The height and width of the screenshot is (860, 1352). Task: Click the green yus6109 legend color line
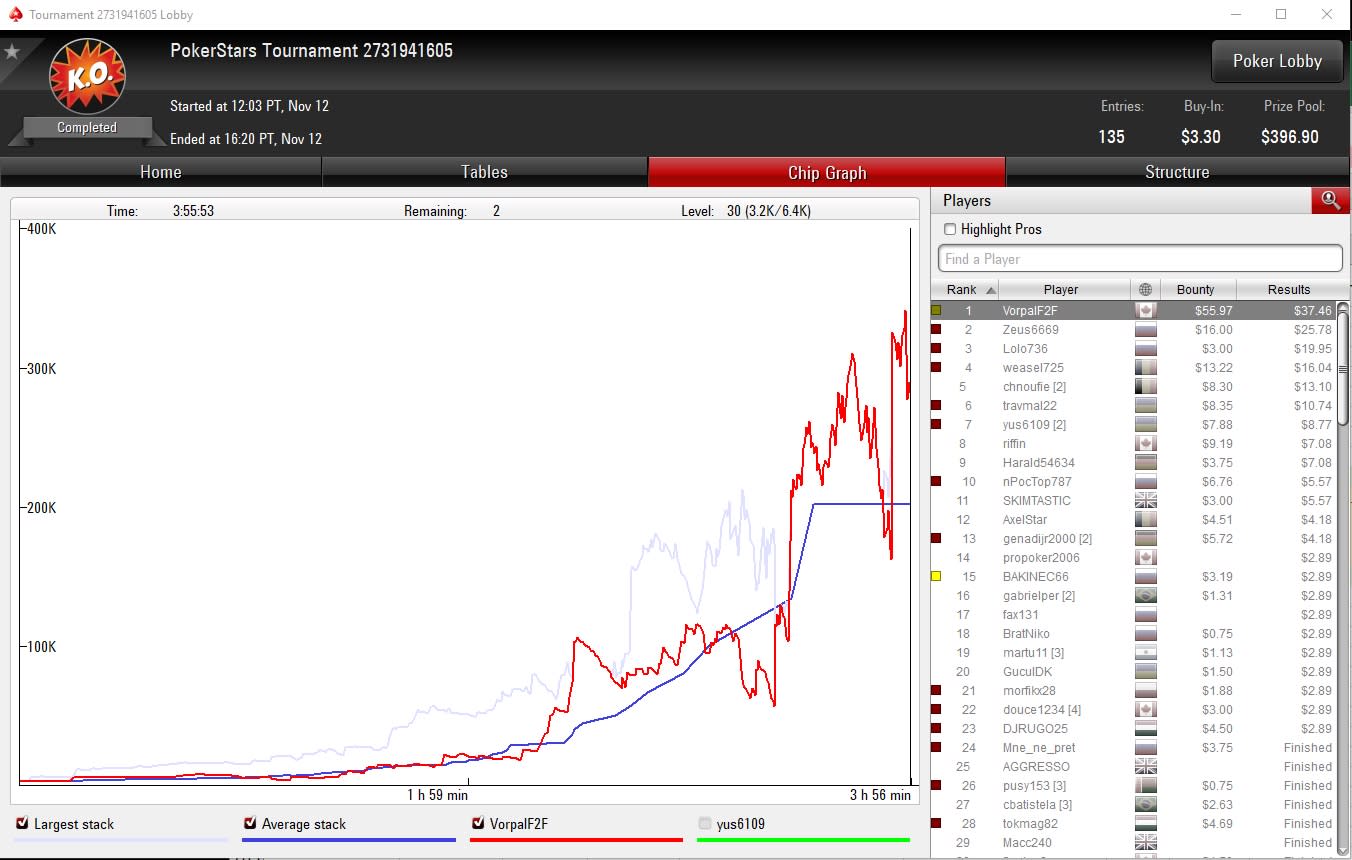pyautogui.click(x=804, y=840)
